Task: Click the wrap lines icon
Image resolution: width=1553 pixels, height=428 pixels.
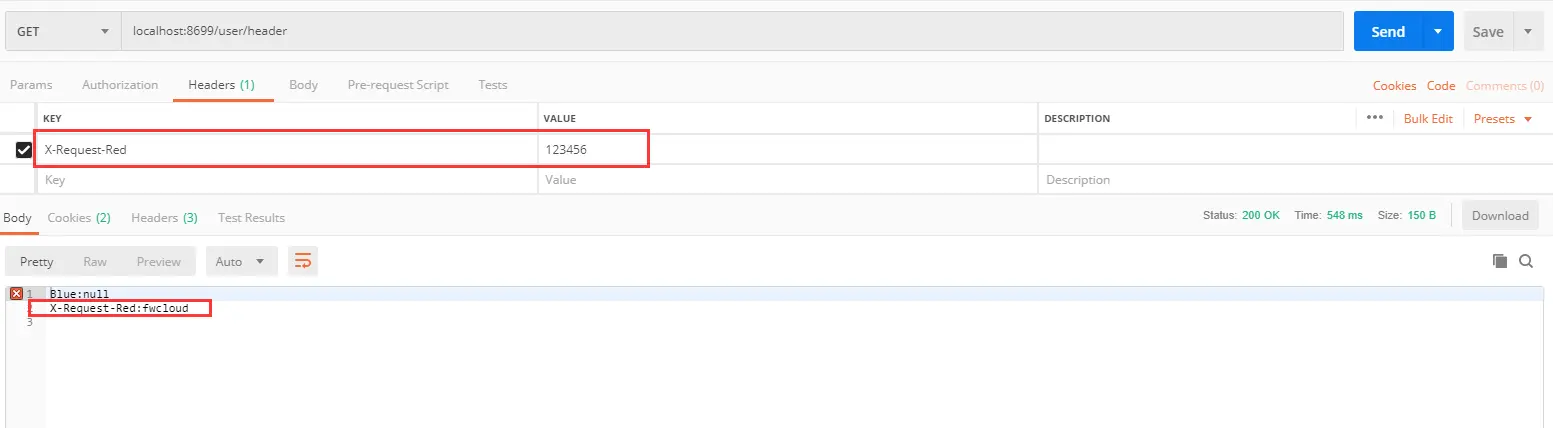Action: click(302, 262)
